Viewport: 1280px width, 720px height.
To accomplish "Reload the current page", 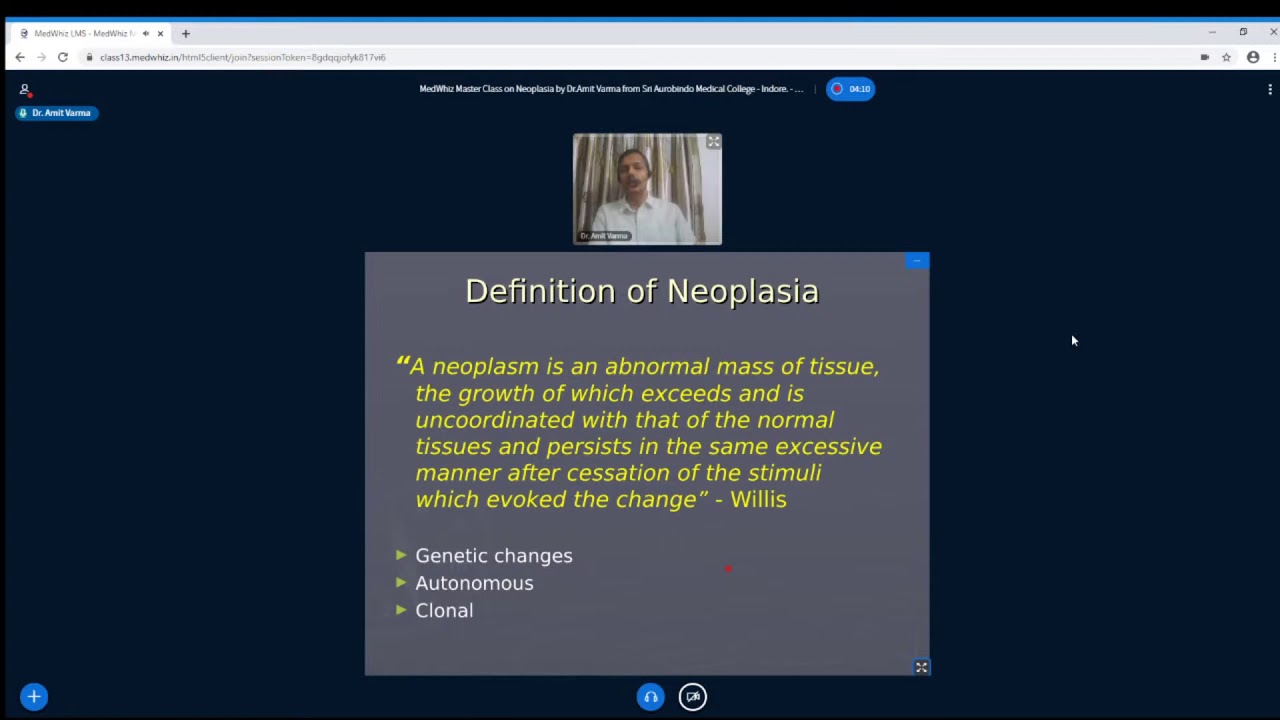I will [x=63, y=57].
